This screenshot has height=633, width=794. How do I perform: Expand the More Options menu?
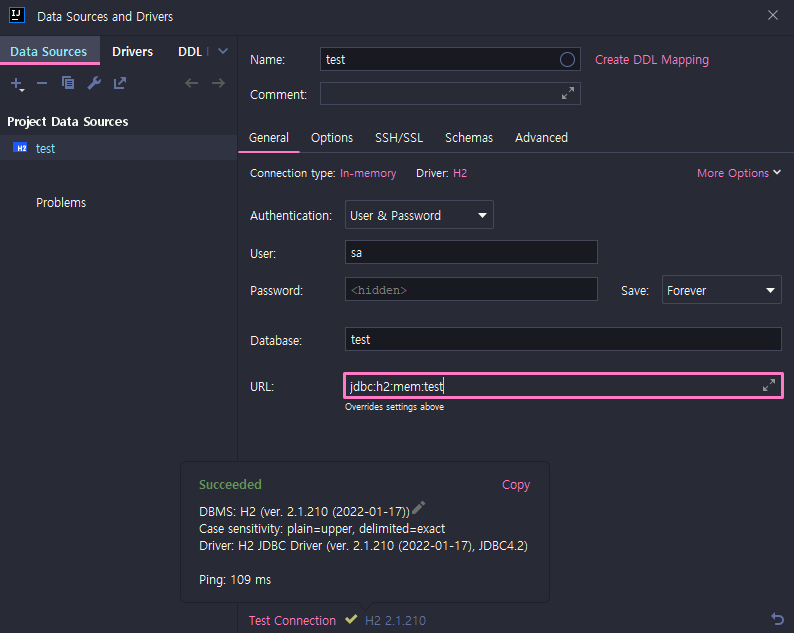739,173
